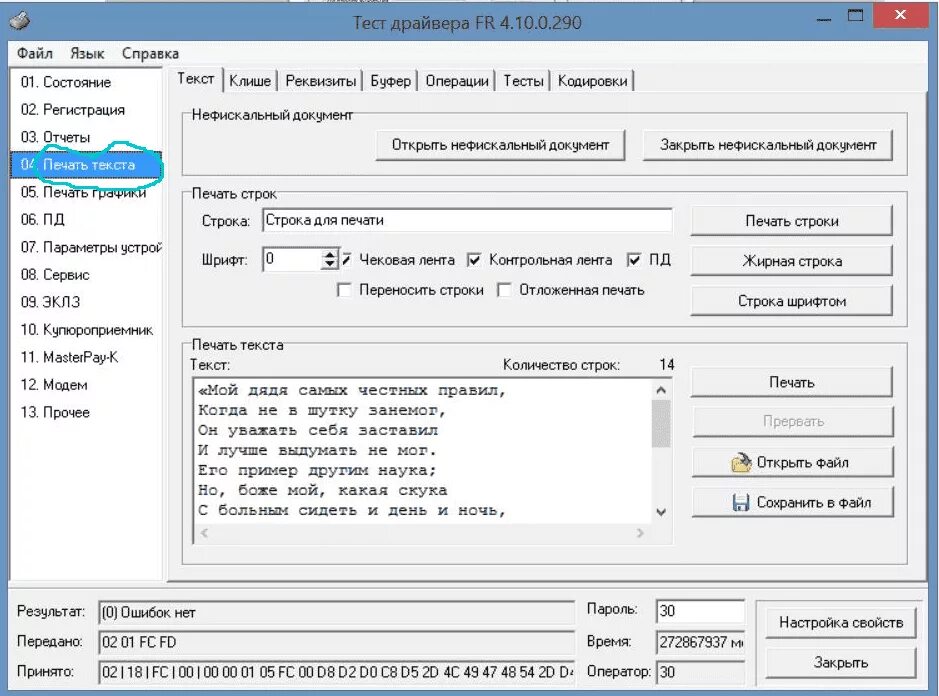
Task: Toggle the Контрольная лента checkbox
Action: click(x=474, y=259)
